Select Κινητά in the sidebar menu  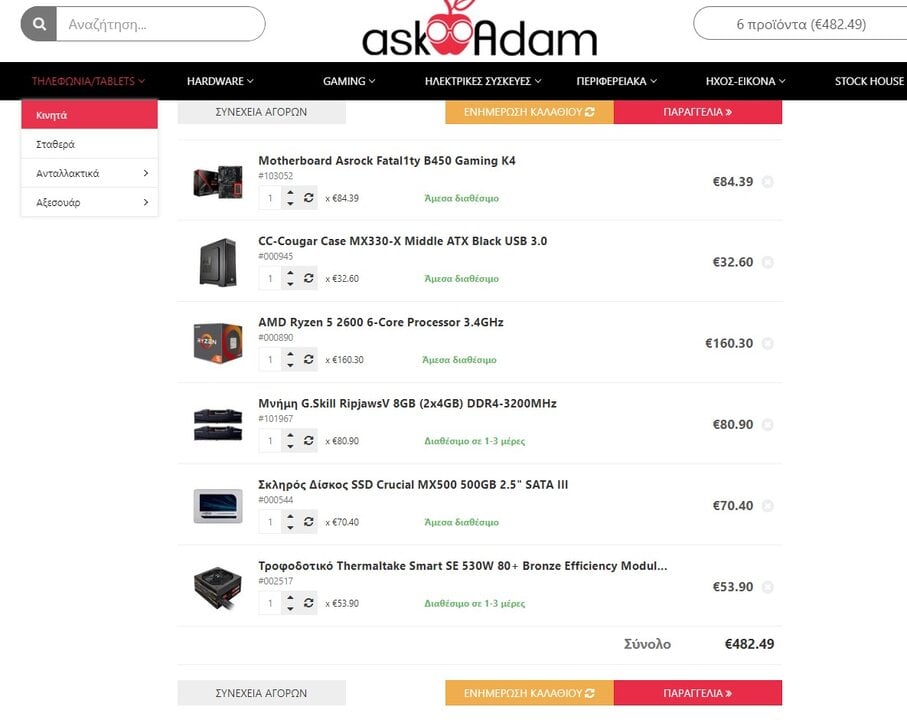point(90,115)
